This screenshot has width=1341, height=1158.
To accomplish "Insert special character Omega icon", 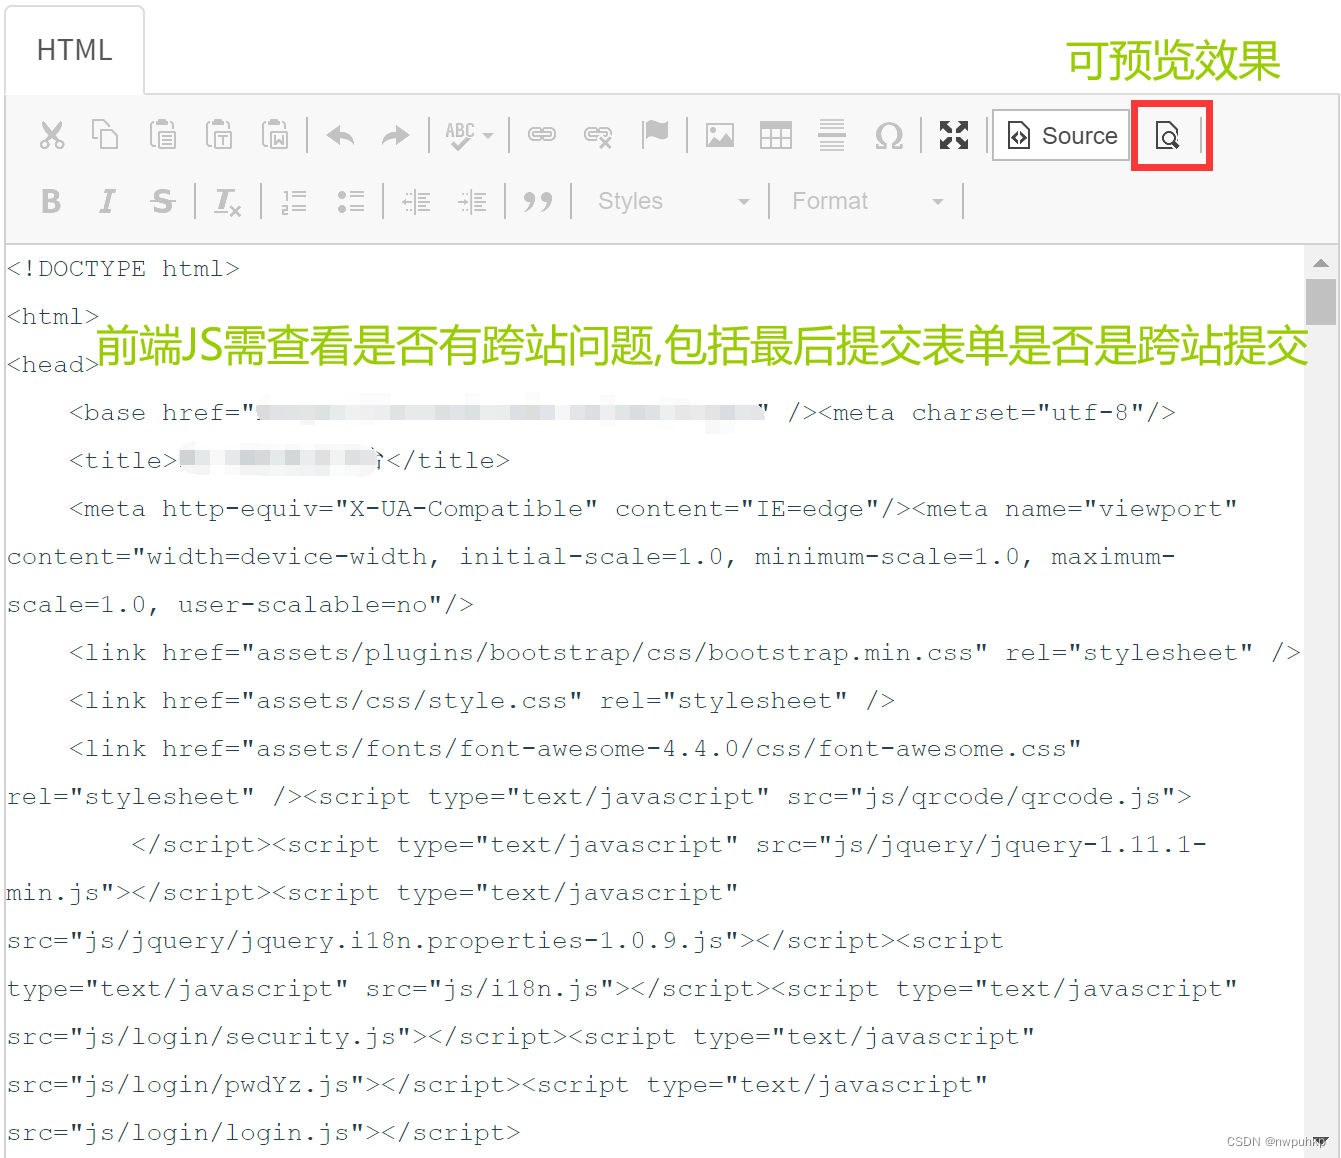I will coord(888,135).
